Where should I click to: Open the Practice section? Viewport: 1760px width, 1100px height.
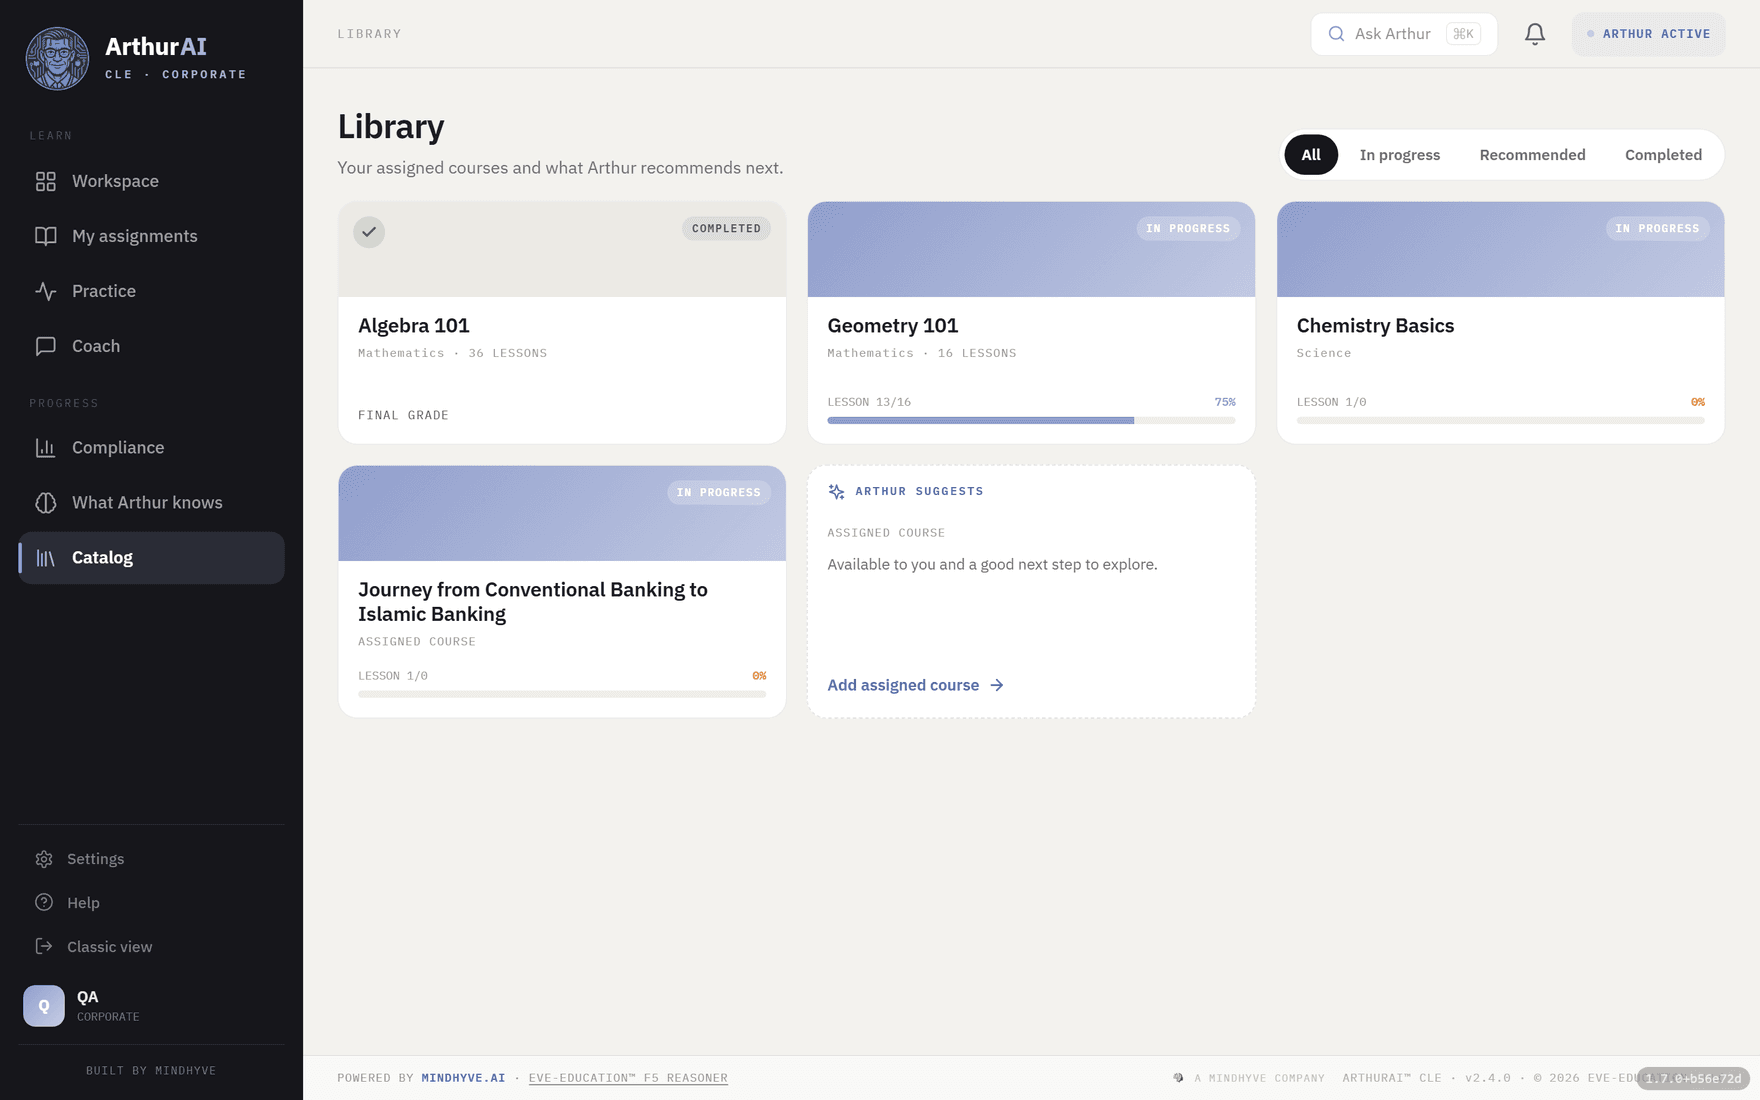pos(151,291)
